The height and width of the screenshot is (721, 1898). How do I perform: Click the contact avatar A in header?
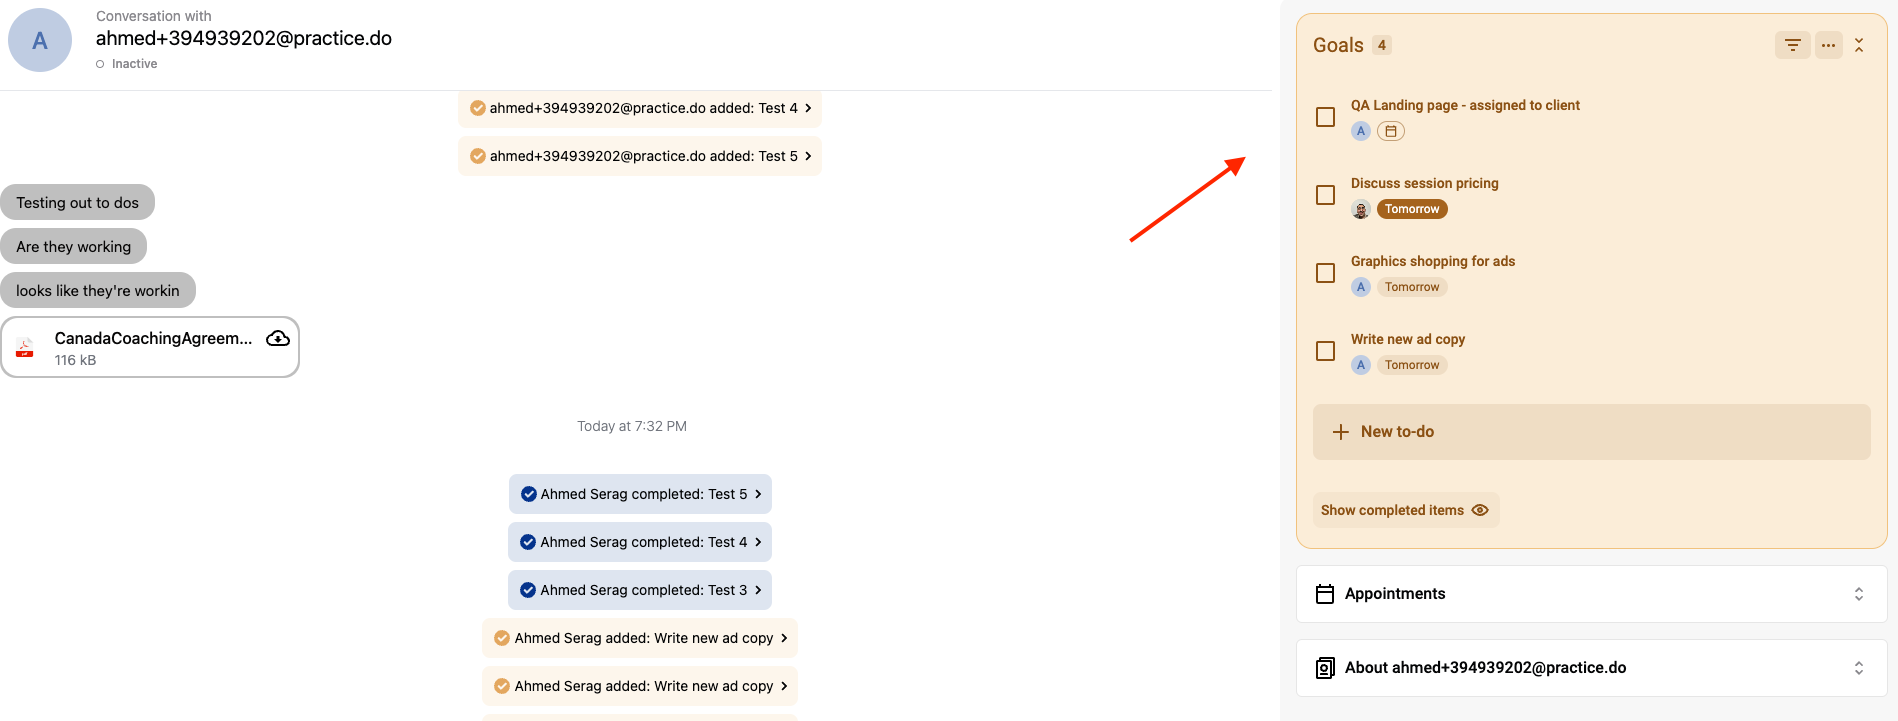pos(40,40)
